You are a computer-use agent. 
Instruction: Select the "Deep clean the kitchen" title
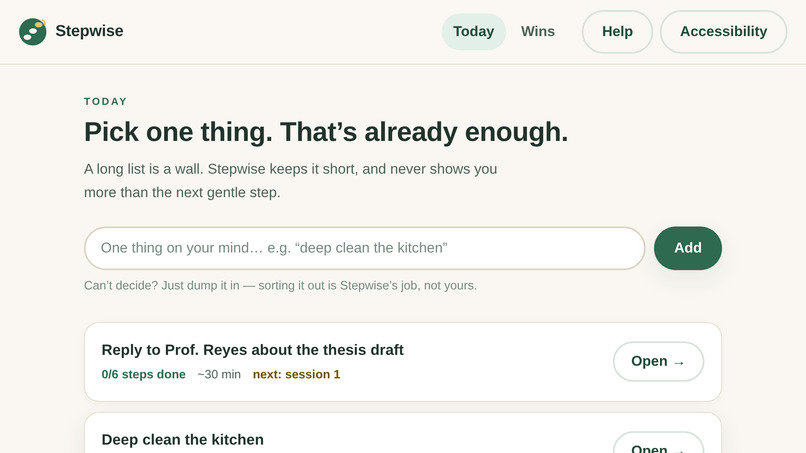(182, 440)
